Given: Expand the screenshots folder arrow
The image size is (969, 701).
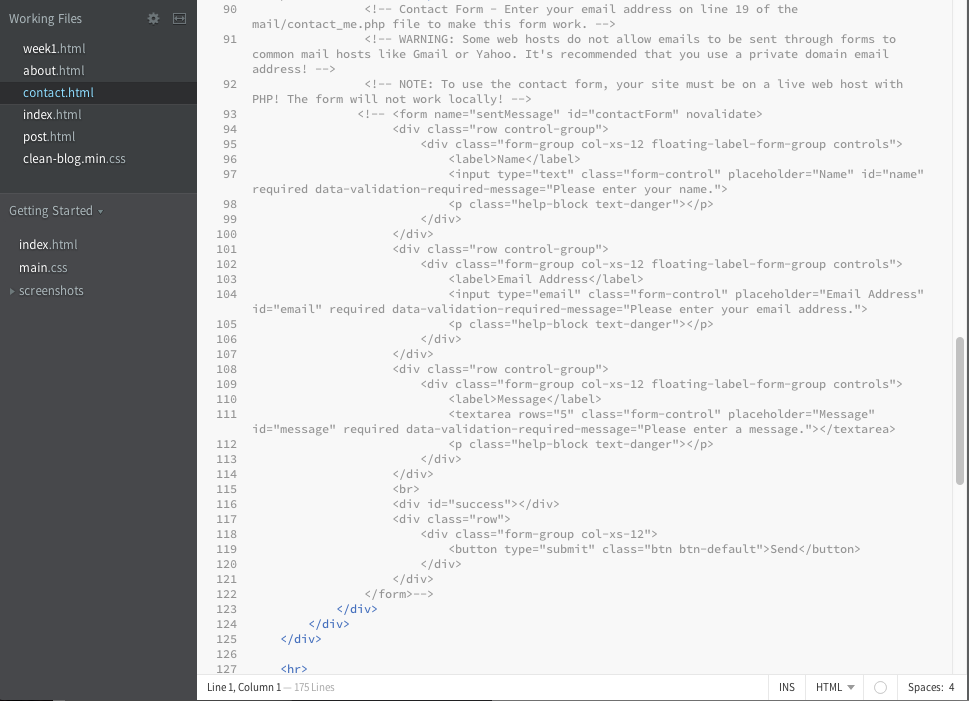Looking at the screenshot, I should coord(12,291).
